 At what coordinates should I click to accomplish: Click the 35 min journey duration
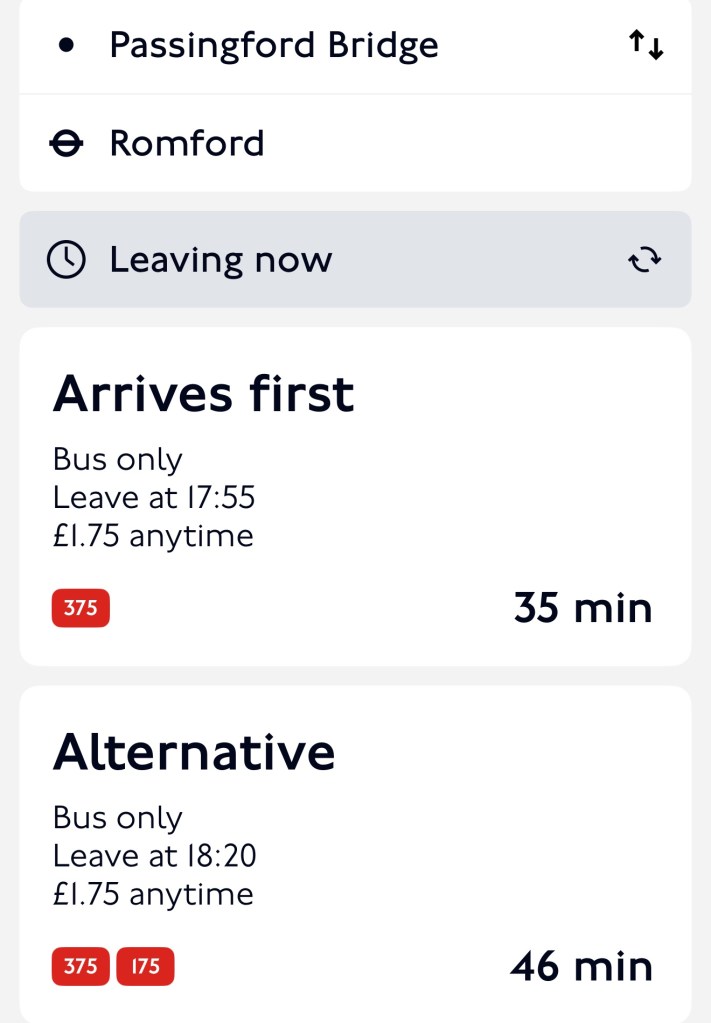(x=582, y=608)
